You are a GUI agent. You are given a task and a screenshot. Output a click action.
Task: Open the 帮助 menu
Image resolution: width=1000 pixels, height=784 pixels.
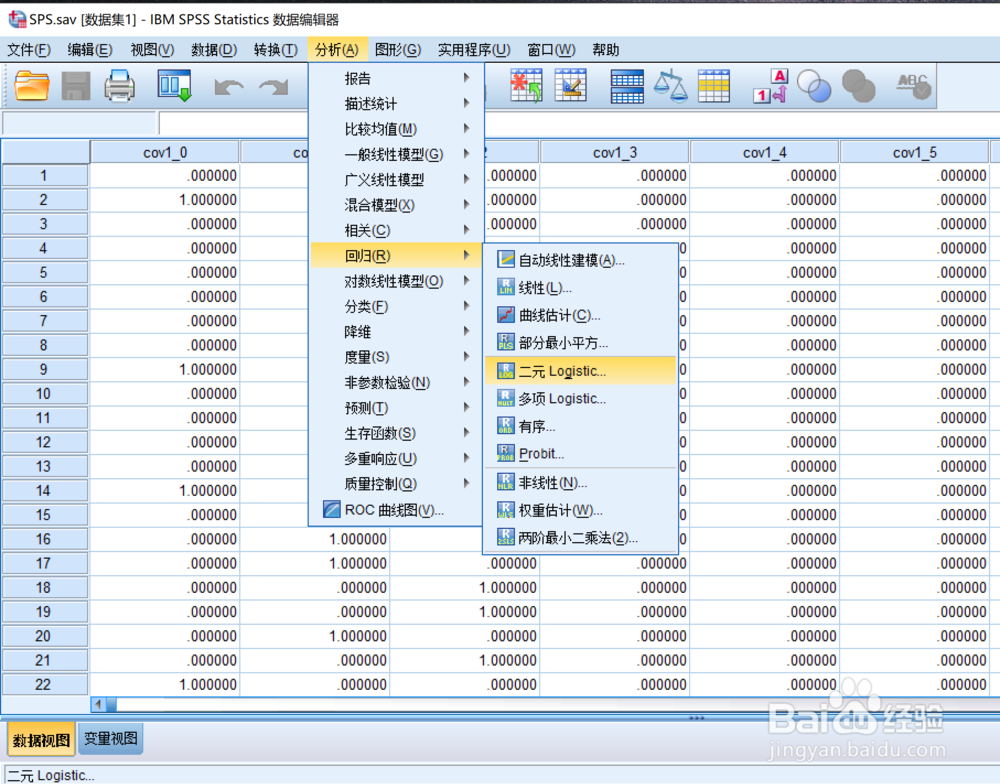pos(605,50)
